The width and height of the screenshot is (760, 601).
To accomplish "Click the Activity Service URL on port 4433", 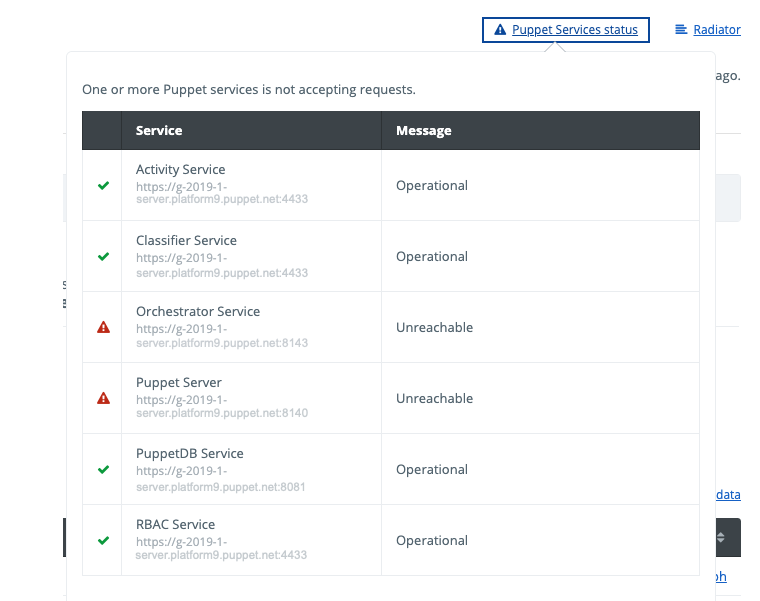I will (x=222, y=193).
